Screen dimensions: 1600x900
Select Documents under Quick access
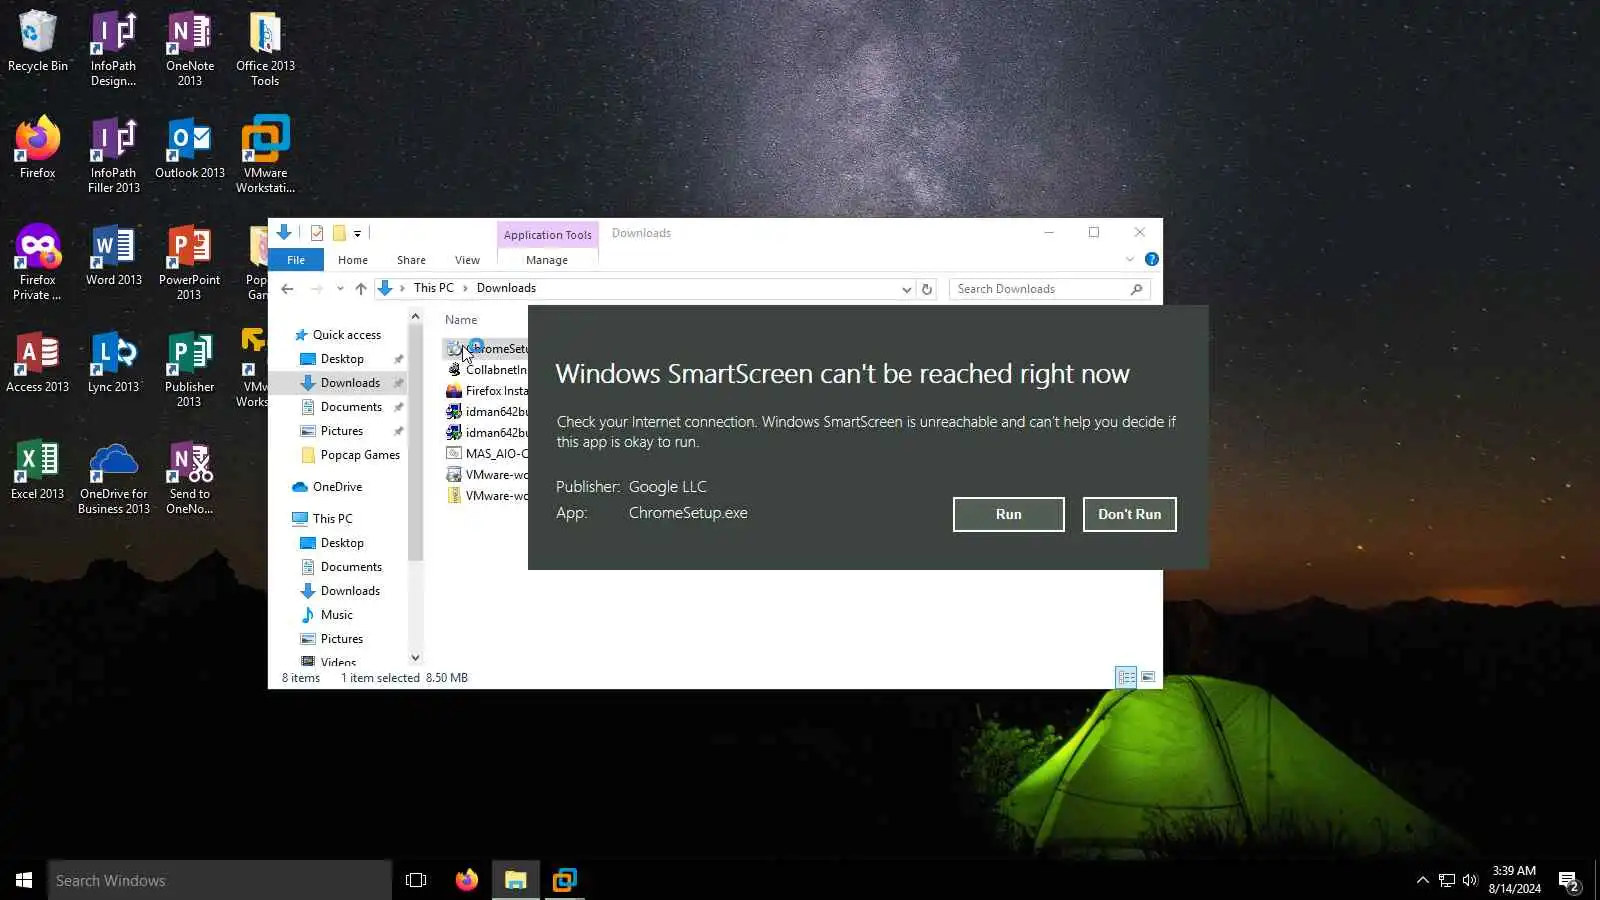351,407
